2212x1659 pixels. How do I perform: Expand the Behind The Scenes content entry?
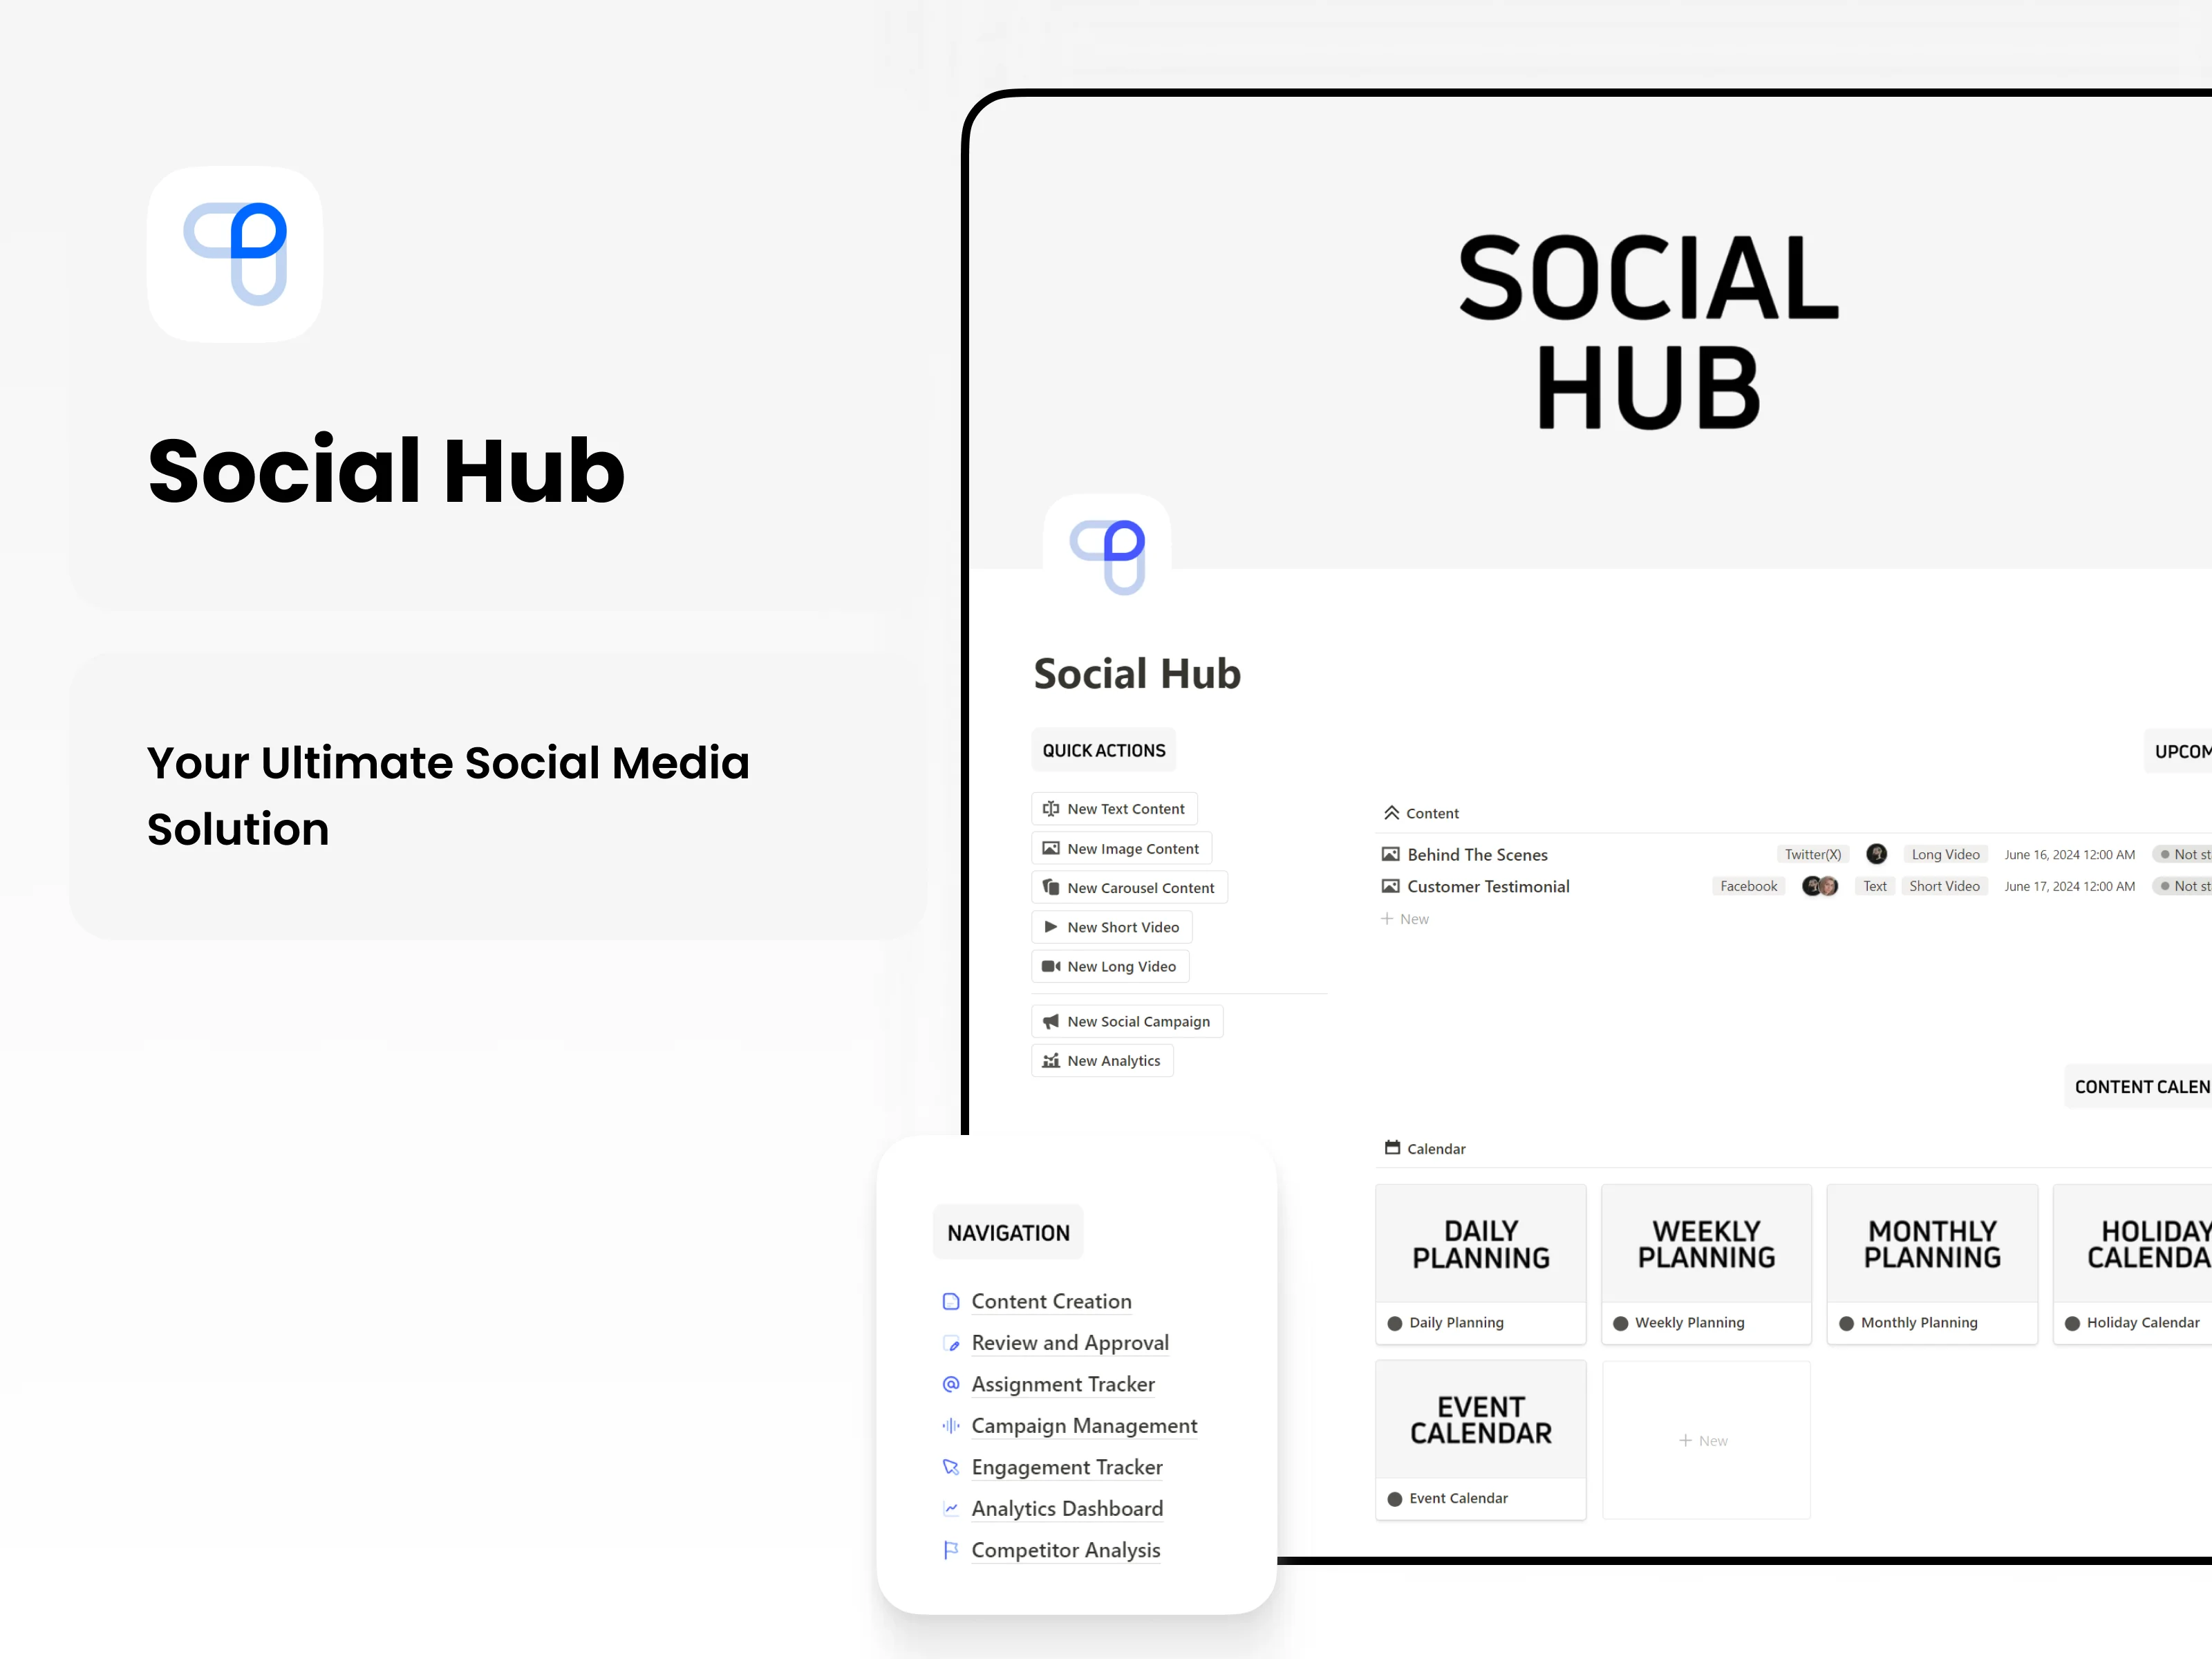point(1477,852)
